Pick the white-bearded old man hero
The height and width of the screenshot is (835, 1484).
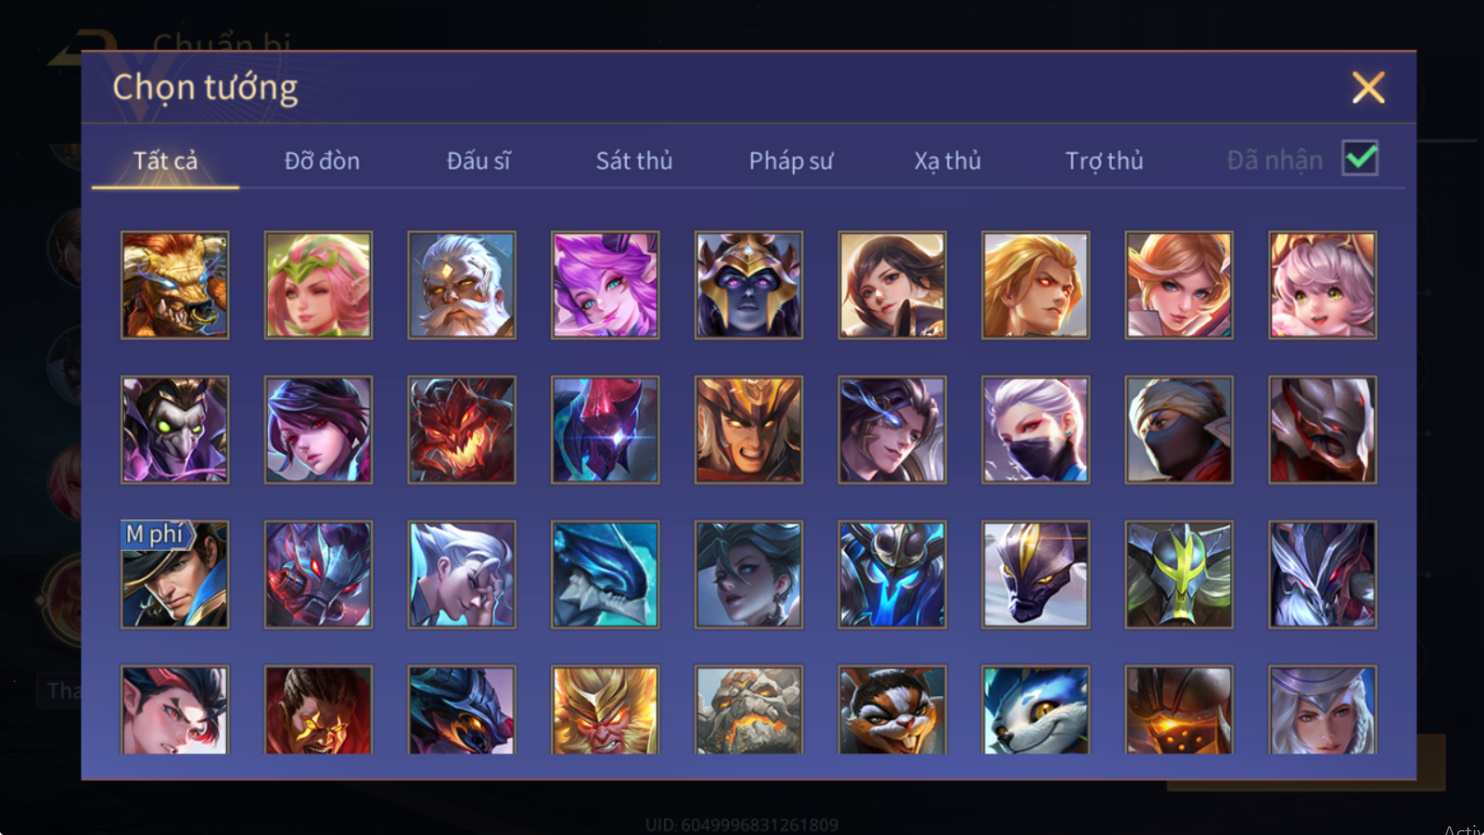[x=462, y=285]
